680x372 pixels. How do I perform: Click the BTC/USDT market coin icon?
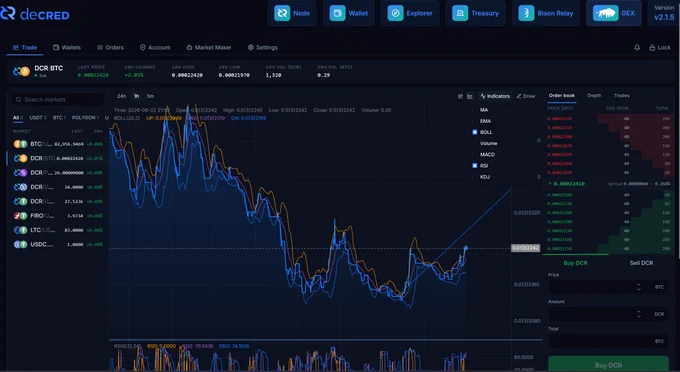[x=20, y=144]
